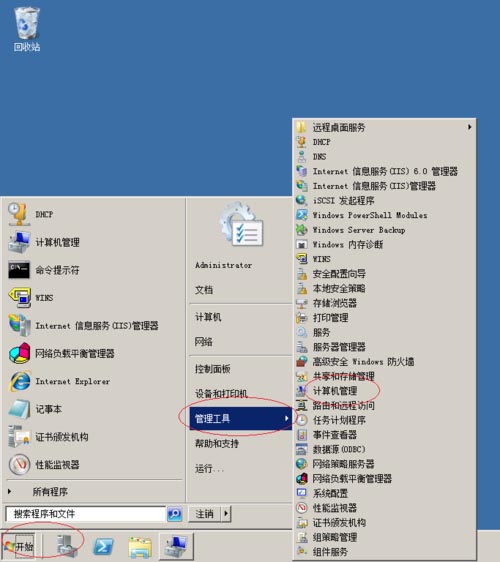Focus the 搜索程序和文件 search field
This screenshot has height=562, width=500.
coord(86,514)
